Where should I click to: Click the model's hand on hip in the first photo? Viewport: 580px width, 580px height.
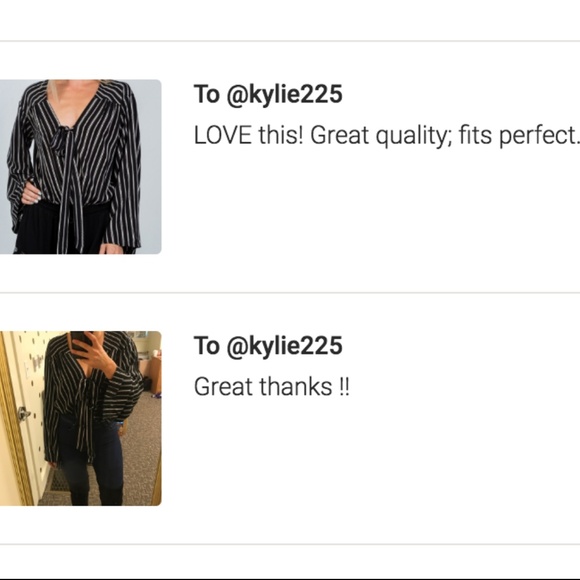(x=32, y=192)
